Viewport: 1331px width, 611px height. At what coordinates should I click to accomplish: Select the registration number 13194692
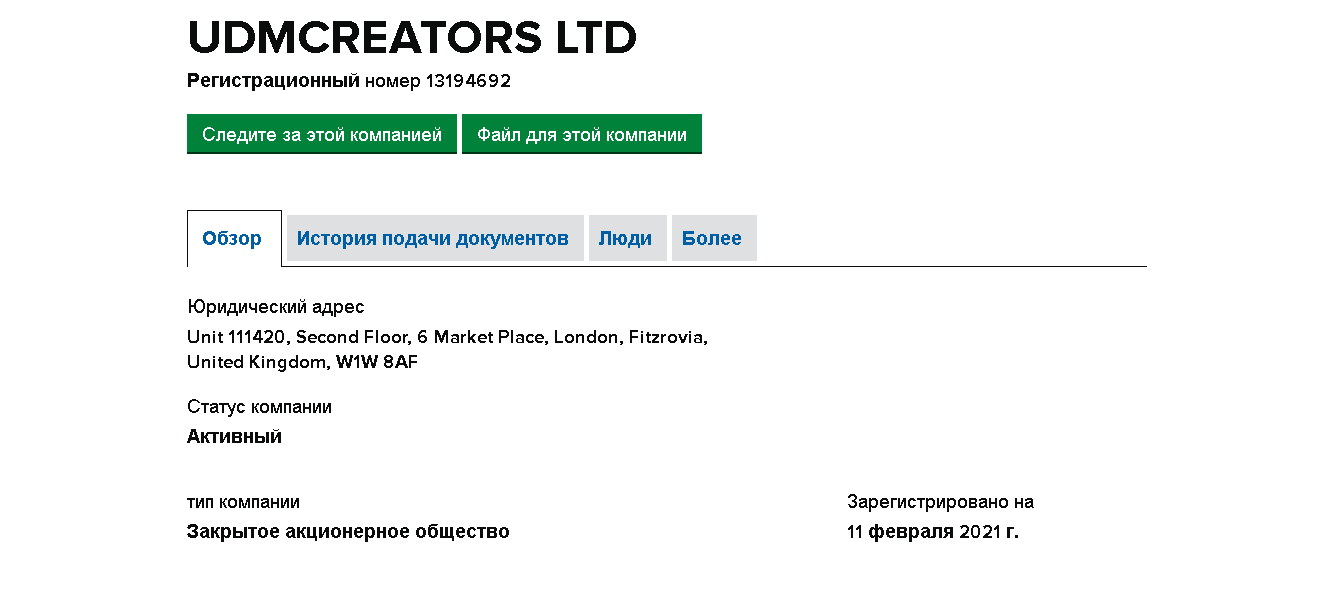tap(468, 81)
